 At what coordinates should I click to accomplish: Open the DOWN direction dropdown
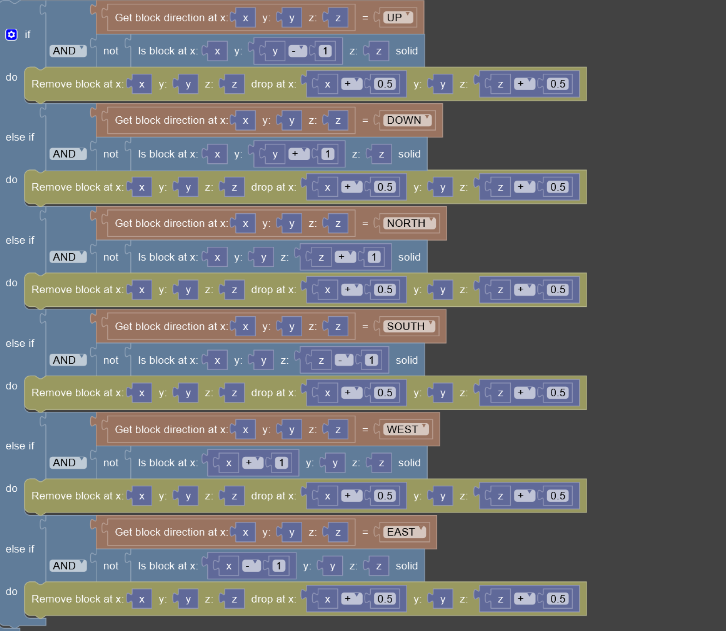(x=407, y=120)
